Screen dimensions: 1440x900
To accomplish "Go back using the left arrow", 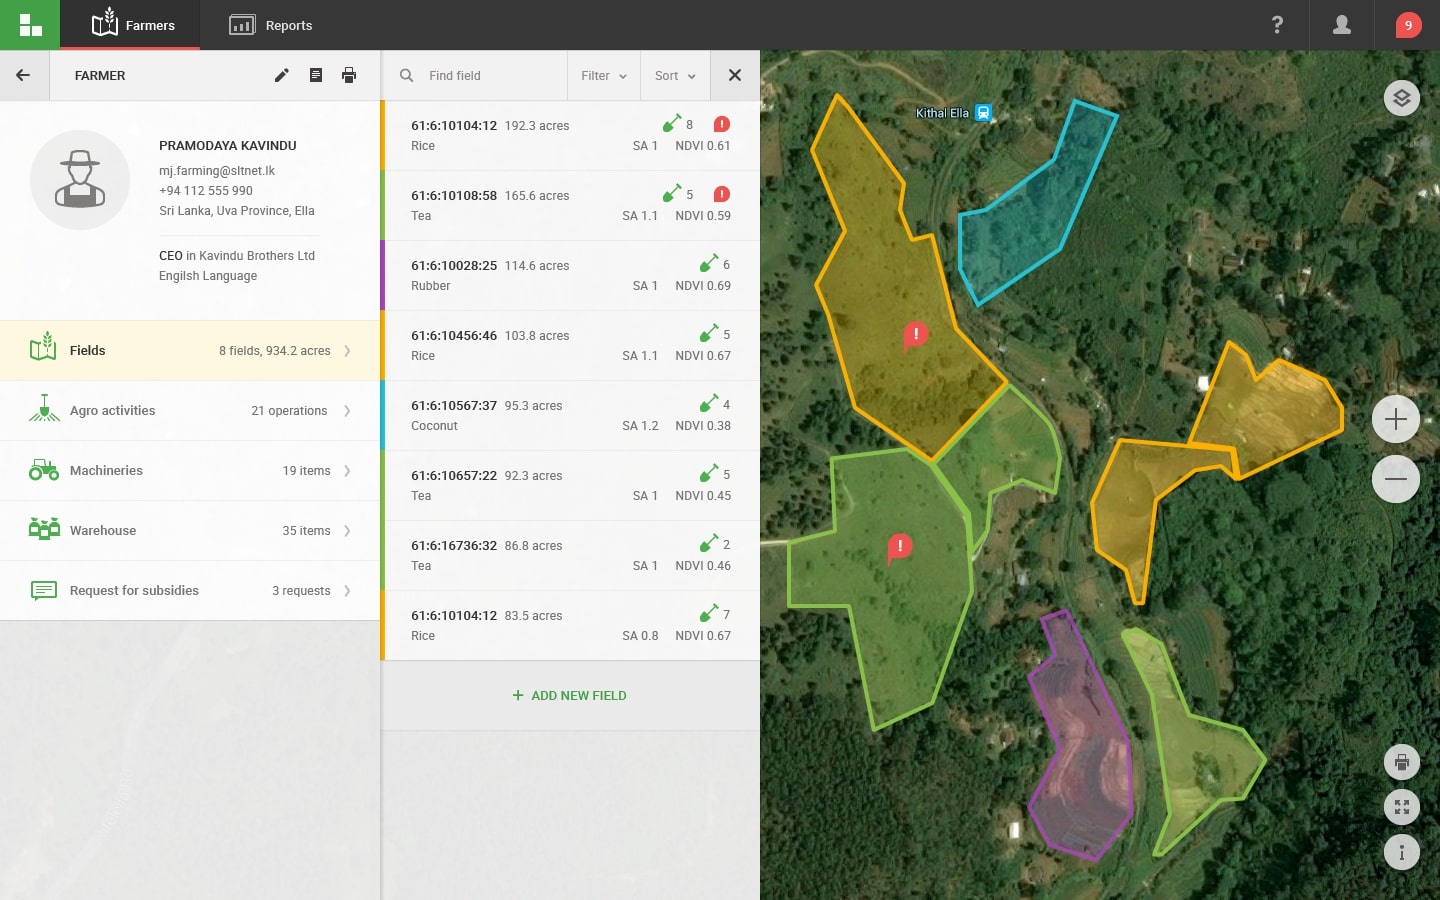I will coord(23,75).
